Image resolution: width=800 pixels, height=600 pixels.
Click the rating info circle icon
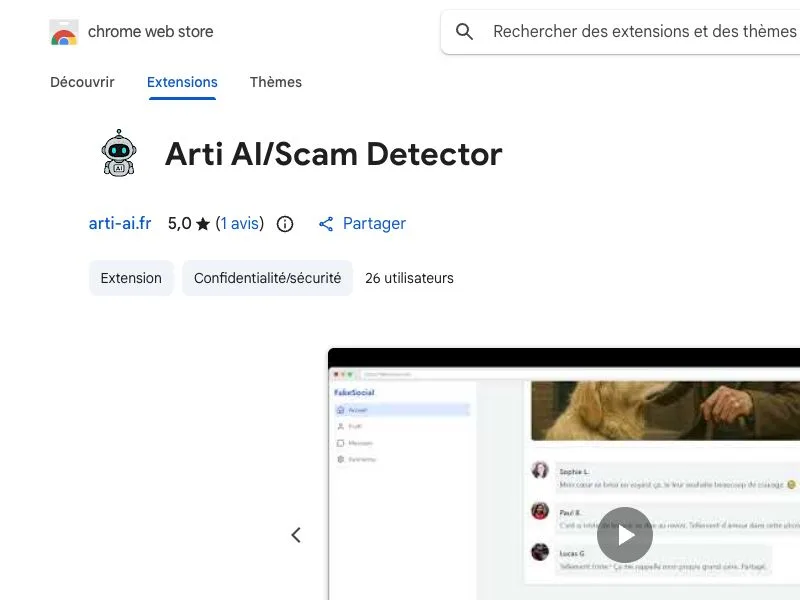285,224
